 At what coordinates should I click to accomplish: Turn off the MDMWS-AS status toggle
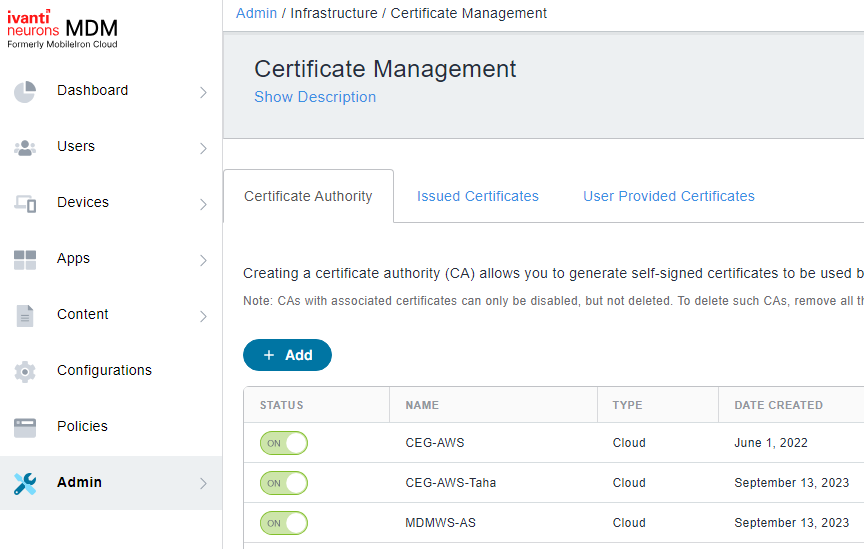coord(284,523)
